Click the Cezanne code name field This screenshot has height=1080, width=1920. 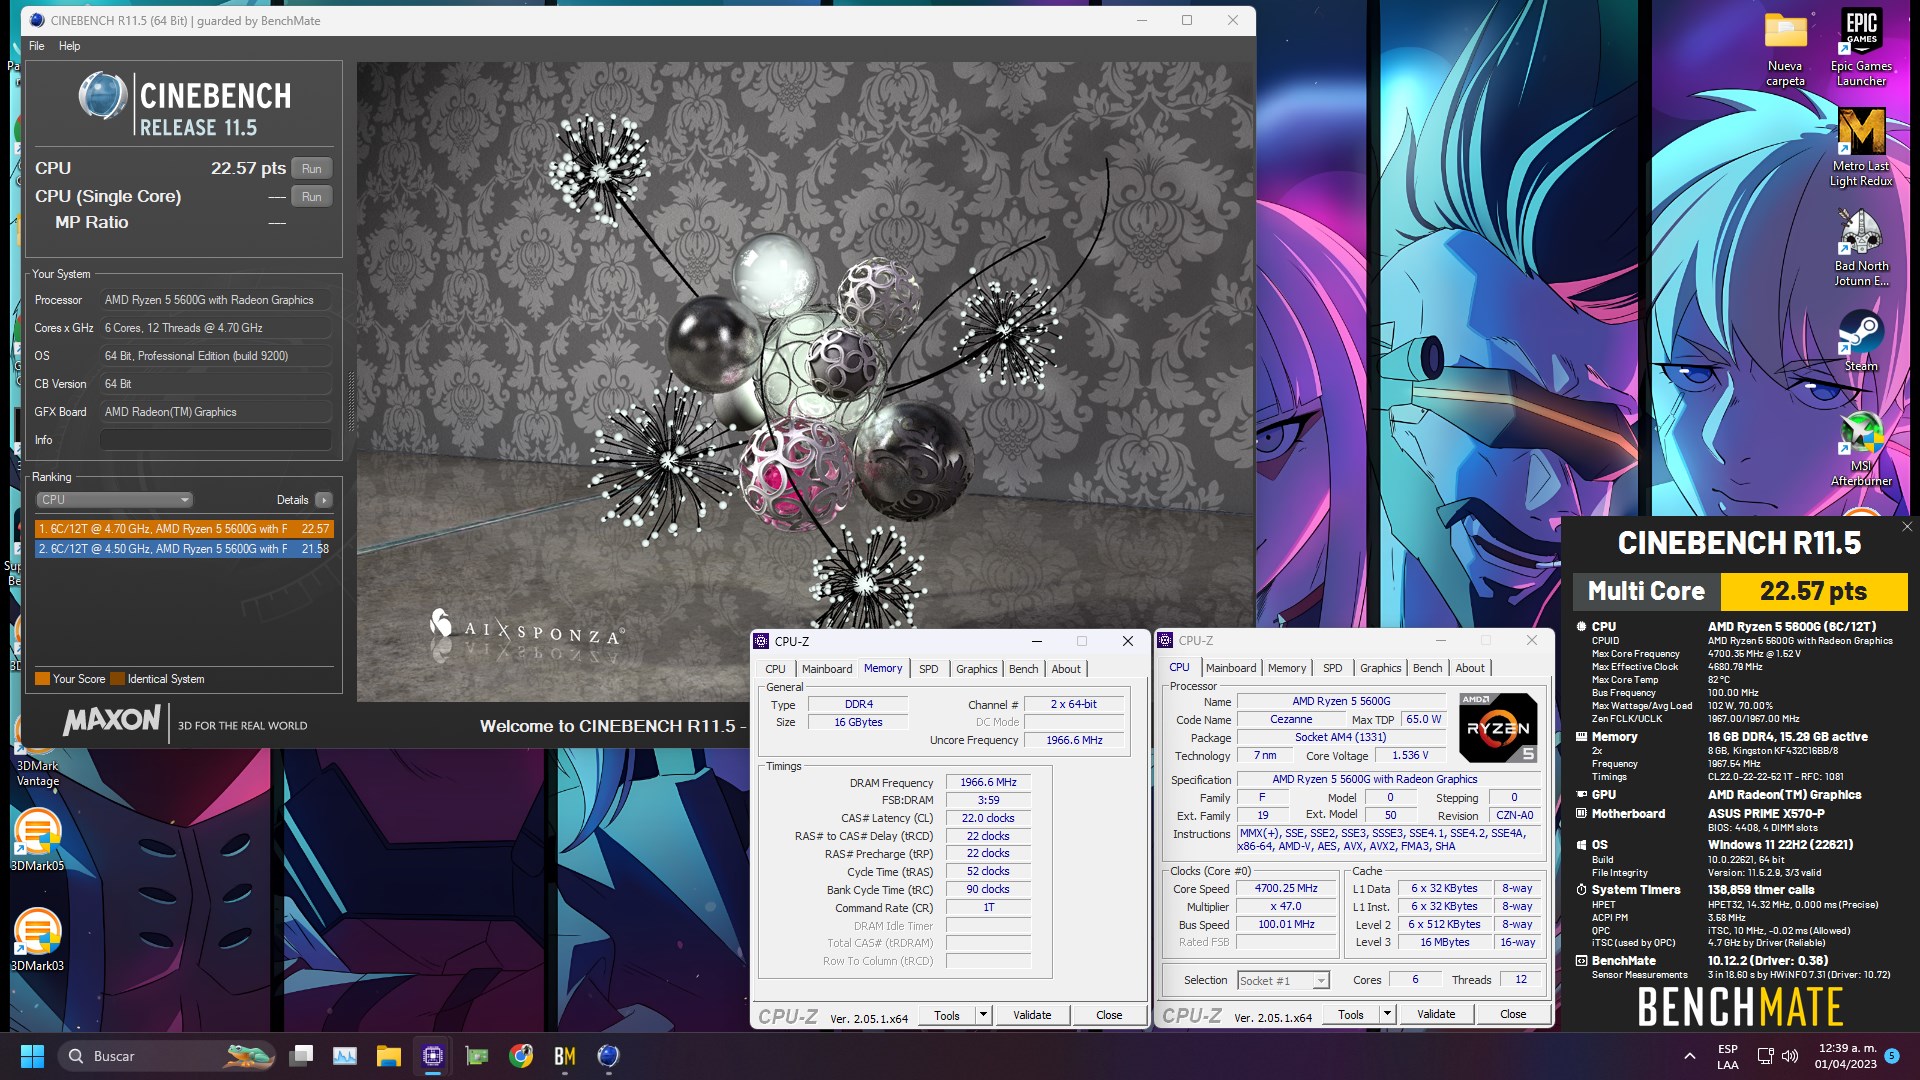coord(1291,720)
